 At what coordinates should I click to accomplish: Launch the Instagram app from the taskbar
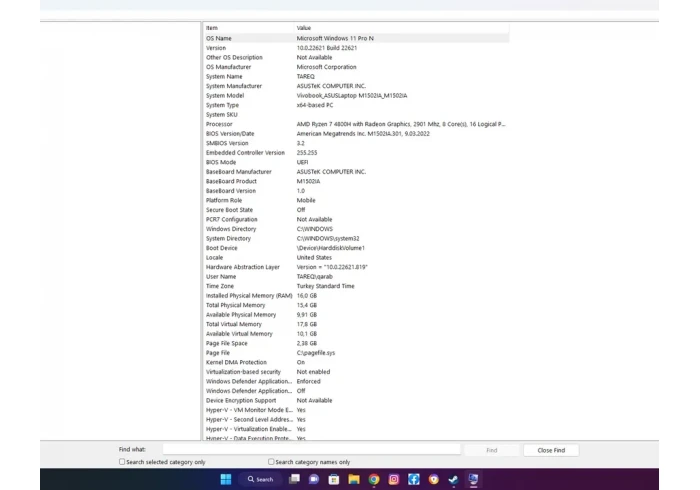[x=394, y=479]
